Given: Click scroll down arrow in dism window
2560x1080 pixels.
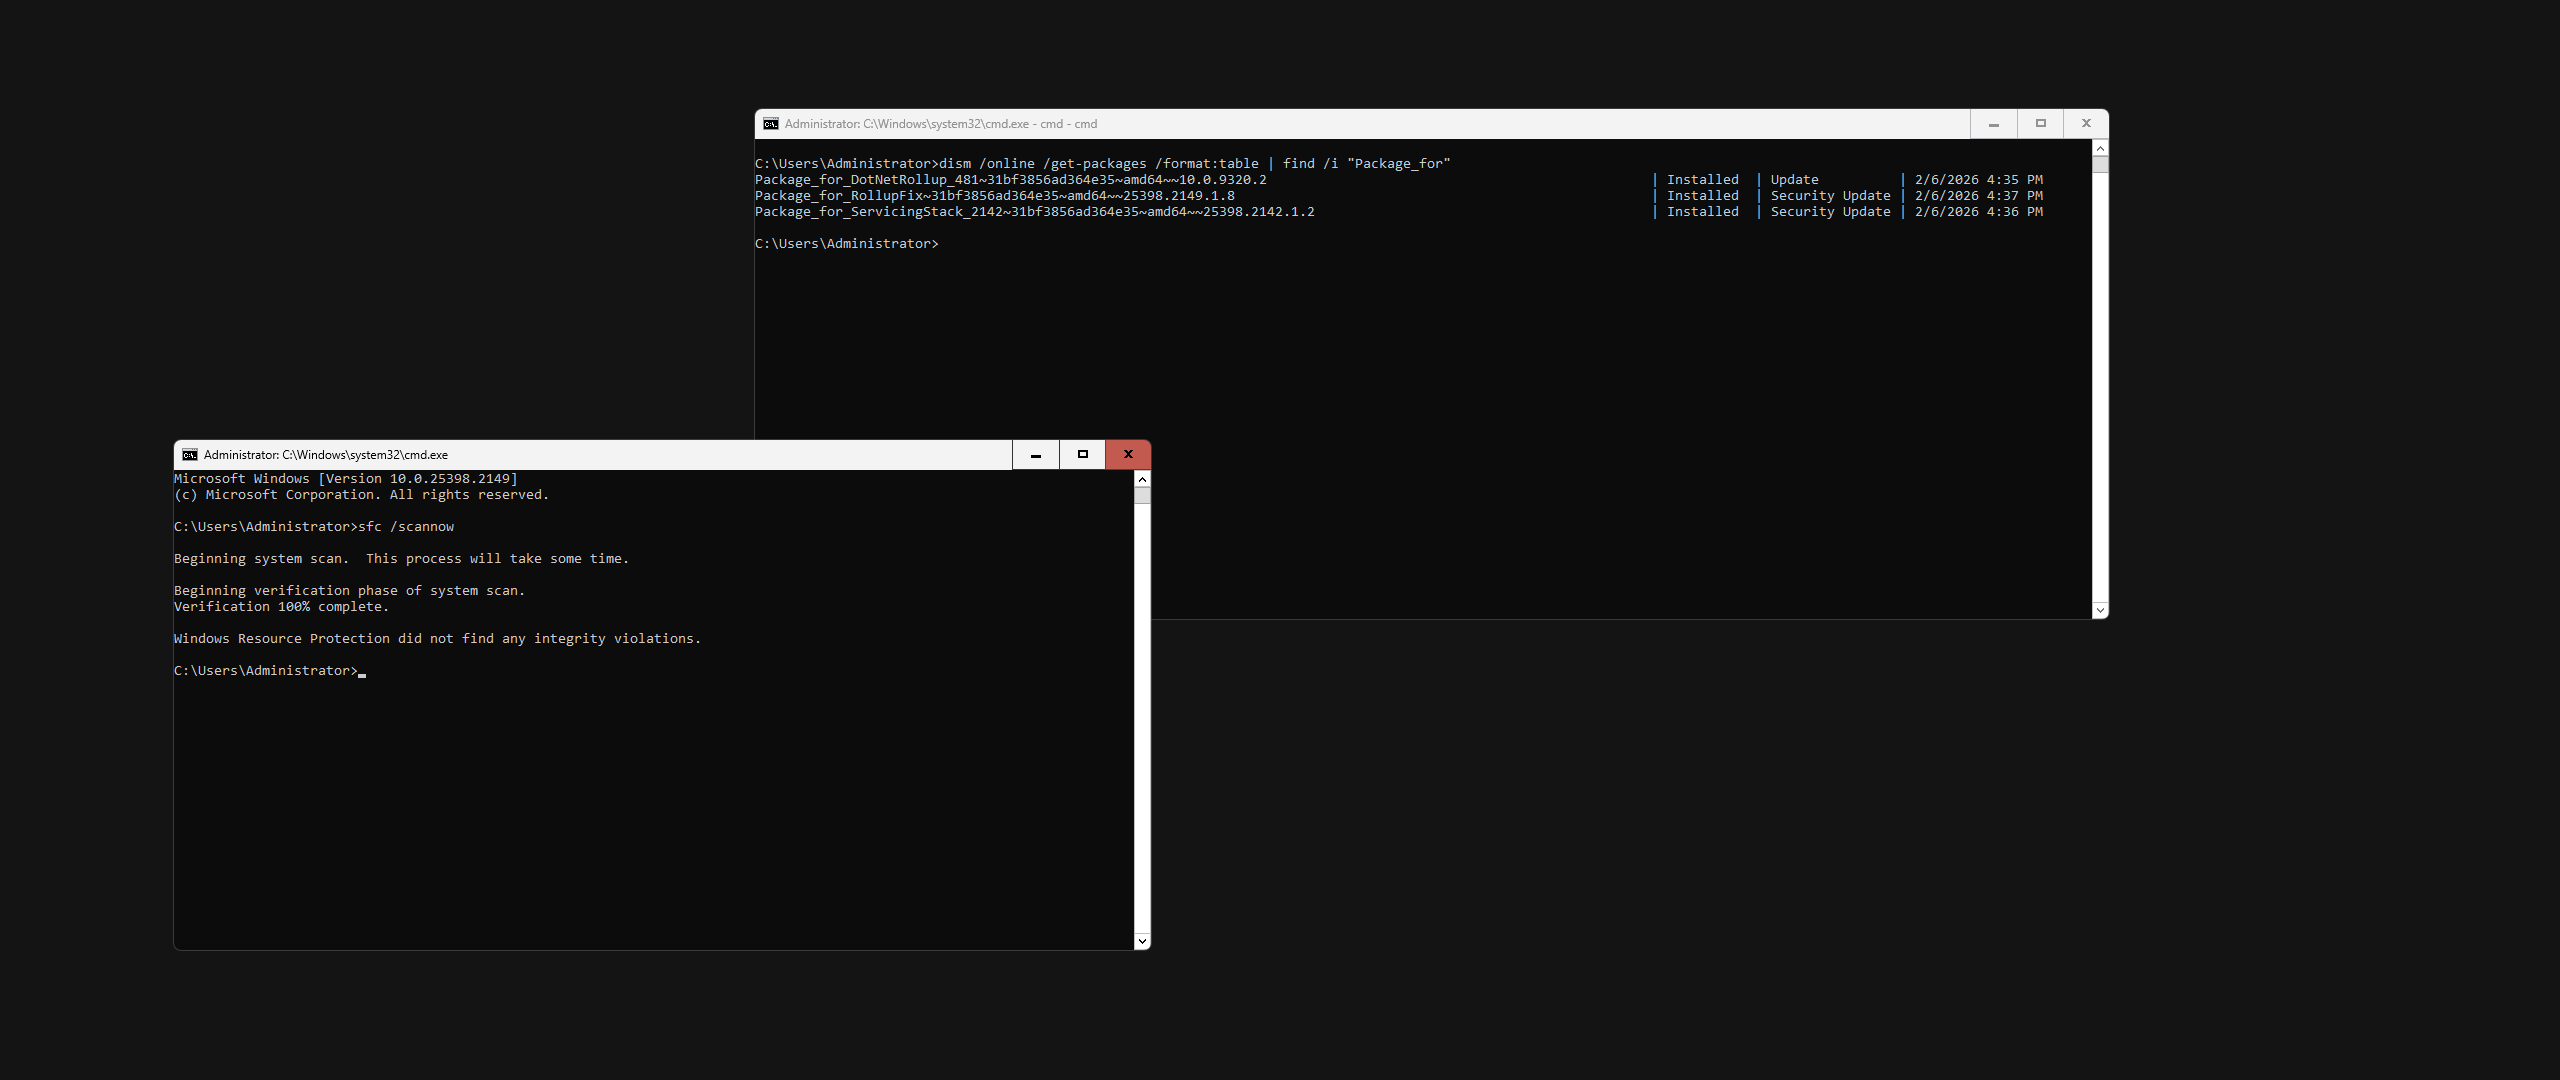Looking at the screenshot, I should click(2100, 610).
